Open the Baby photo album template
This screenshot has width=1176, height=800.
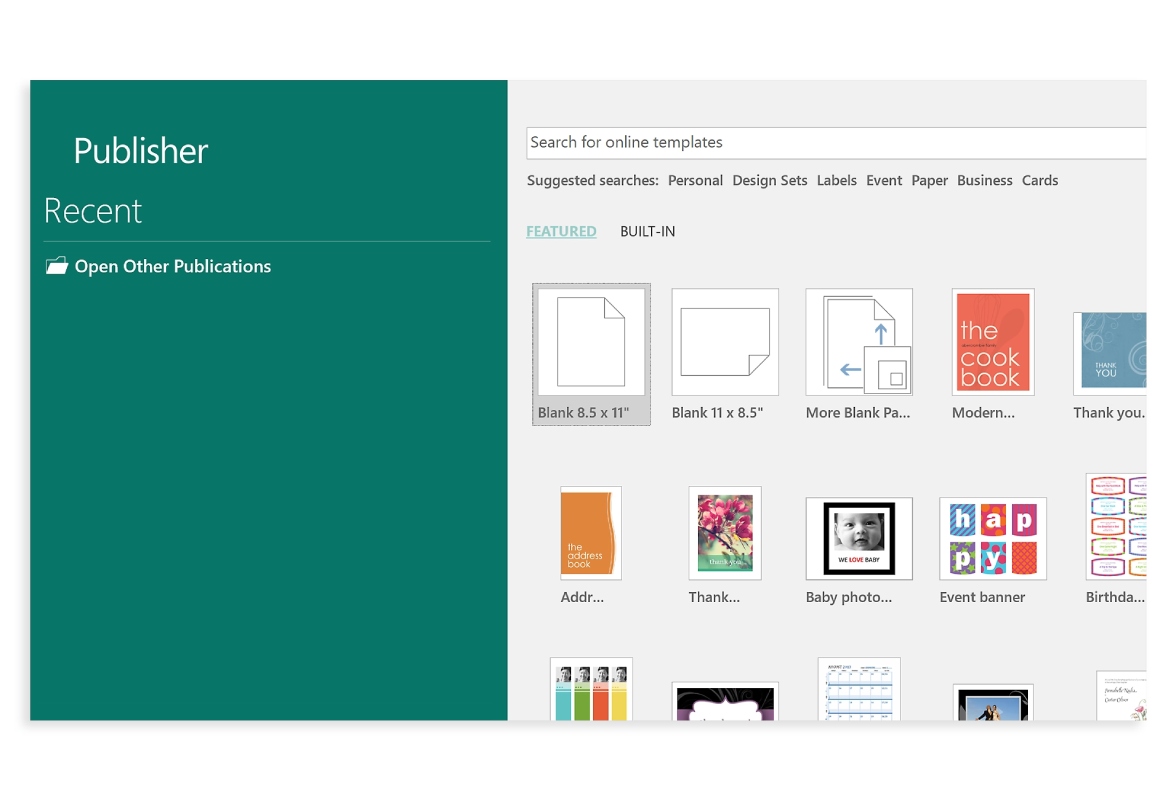859,538
